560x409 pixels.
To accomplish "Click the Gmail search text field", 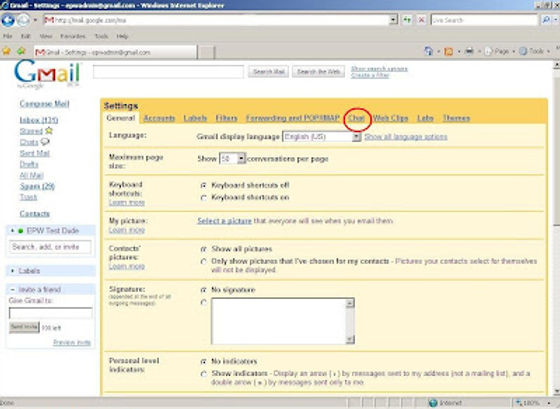I will tap(168, 72).
